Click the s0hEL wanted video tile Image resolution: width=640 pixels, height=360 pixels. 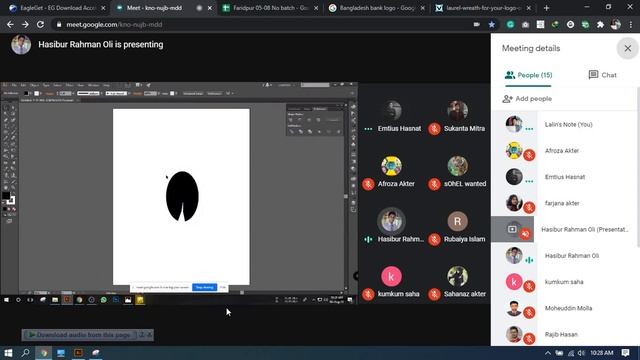(x=458, y=172)
